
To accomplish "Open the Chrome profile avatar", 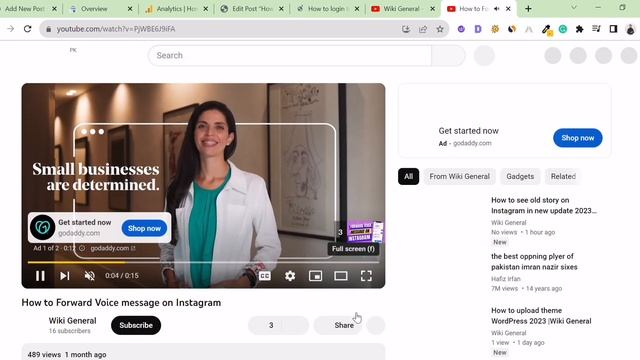I will click(630, 29).
